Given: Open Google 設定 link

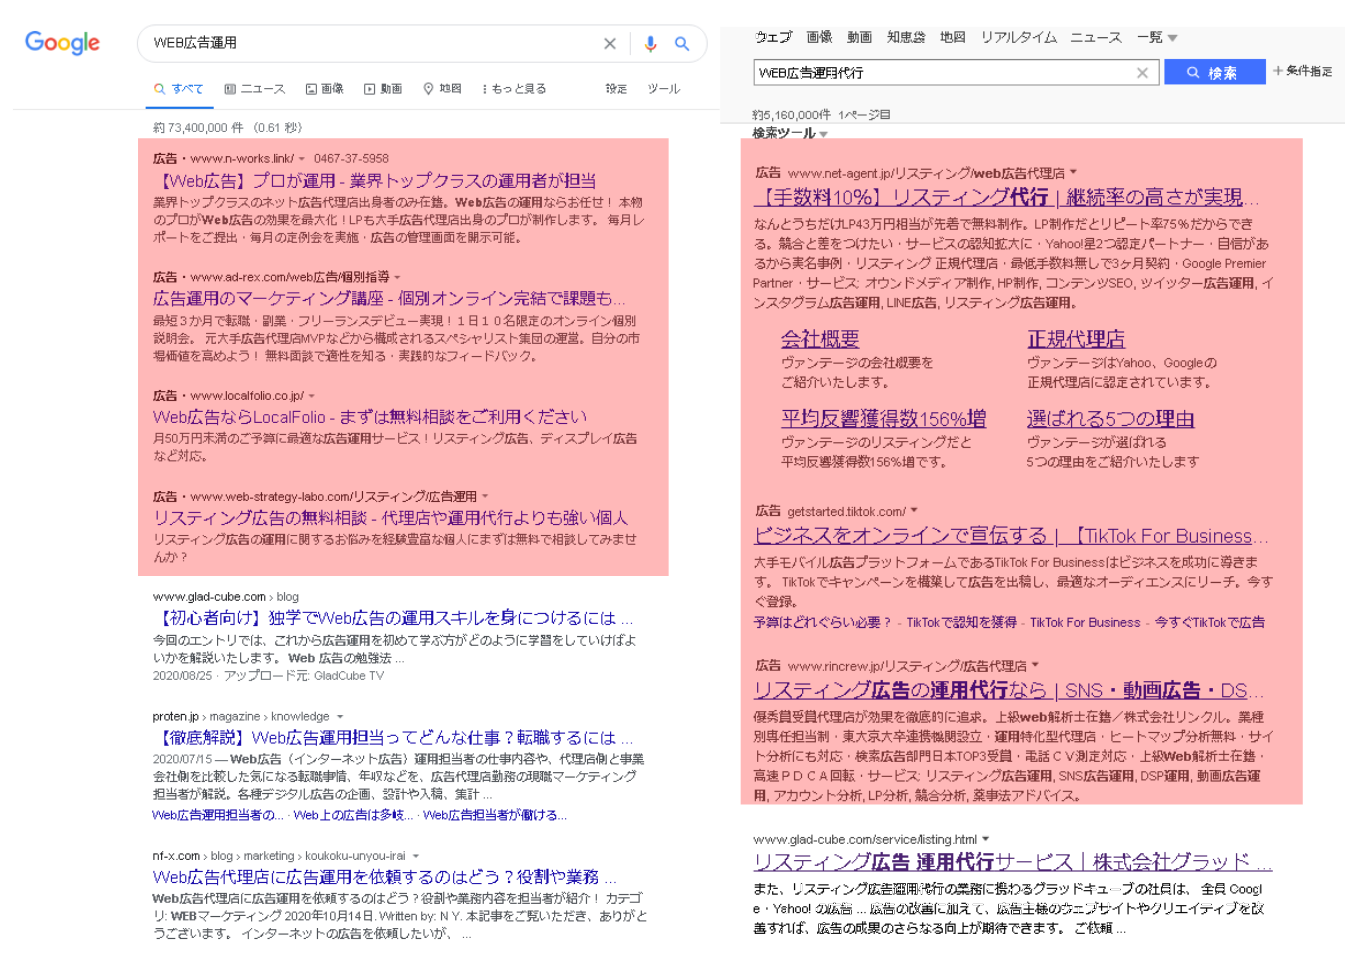Looking at the screenshot, I should [616, 89].
